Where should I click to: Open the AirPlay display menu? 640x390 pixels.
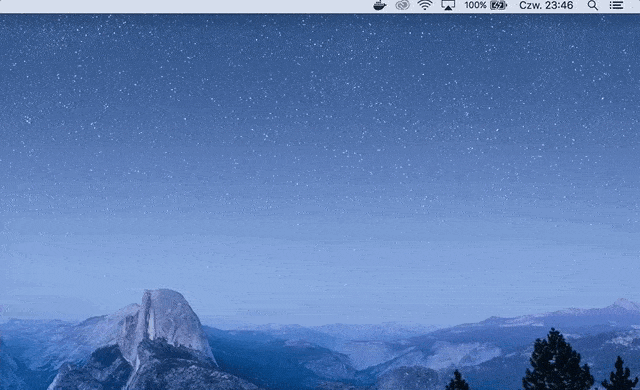(x=448, y=5)
